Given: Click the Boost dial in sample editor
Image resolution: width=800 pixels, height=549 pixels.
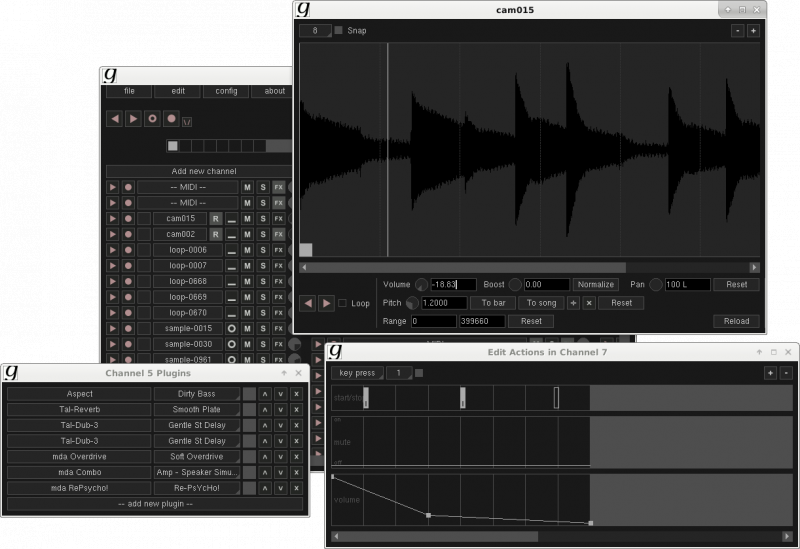Looking at the screenshot, I should click(515, 285).
